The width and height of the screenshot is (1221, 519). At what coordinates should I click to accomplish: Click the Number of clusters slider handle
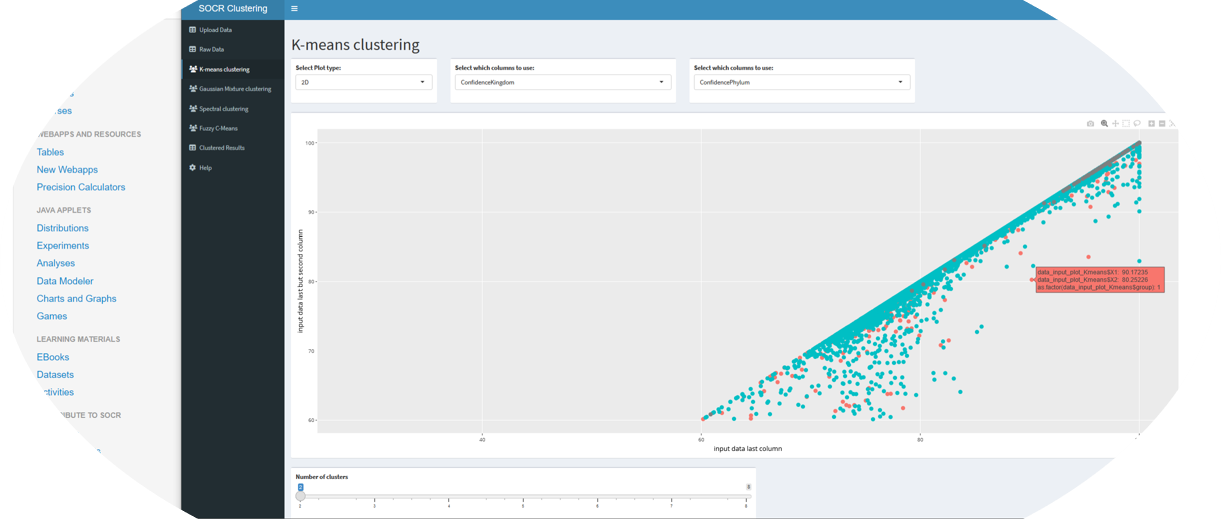300,496
